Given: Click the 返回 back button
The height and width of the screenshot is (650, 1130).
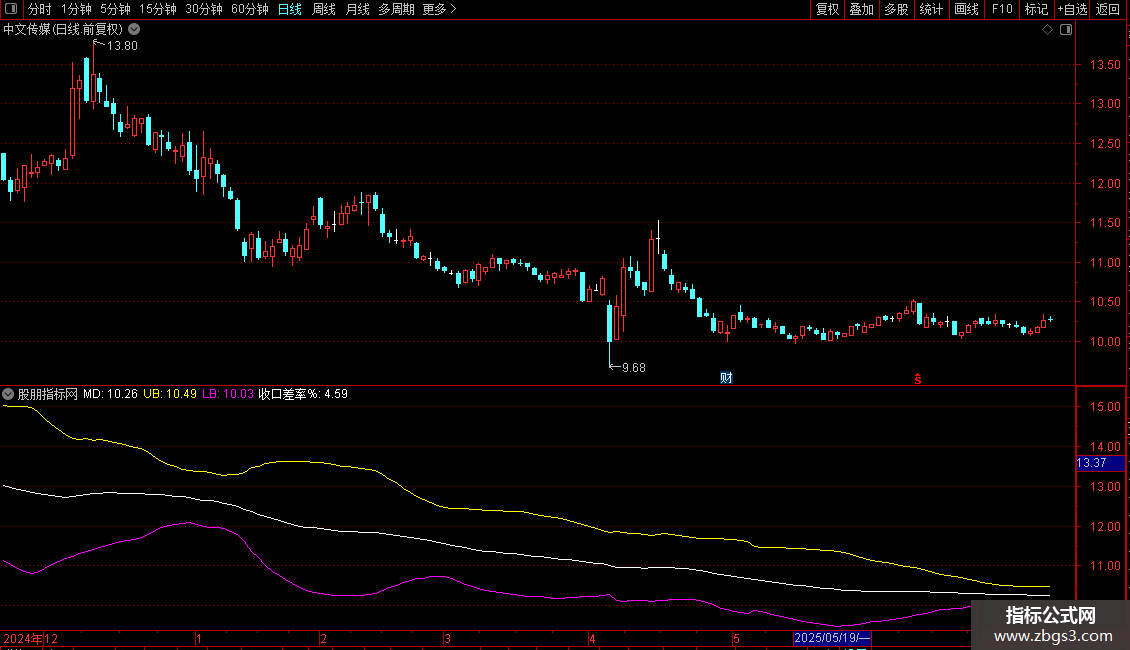Looking at the screenshot, I should pos(1108,9).
